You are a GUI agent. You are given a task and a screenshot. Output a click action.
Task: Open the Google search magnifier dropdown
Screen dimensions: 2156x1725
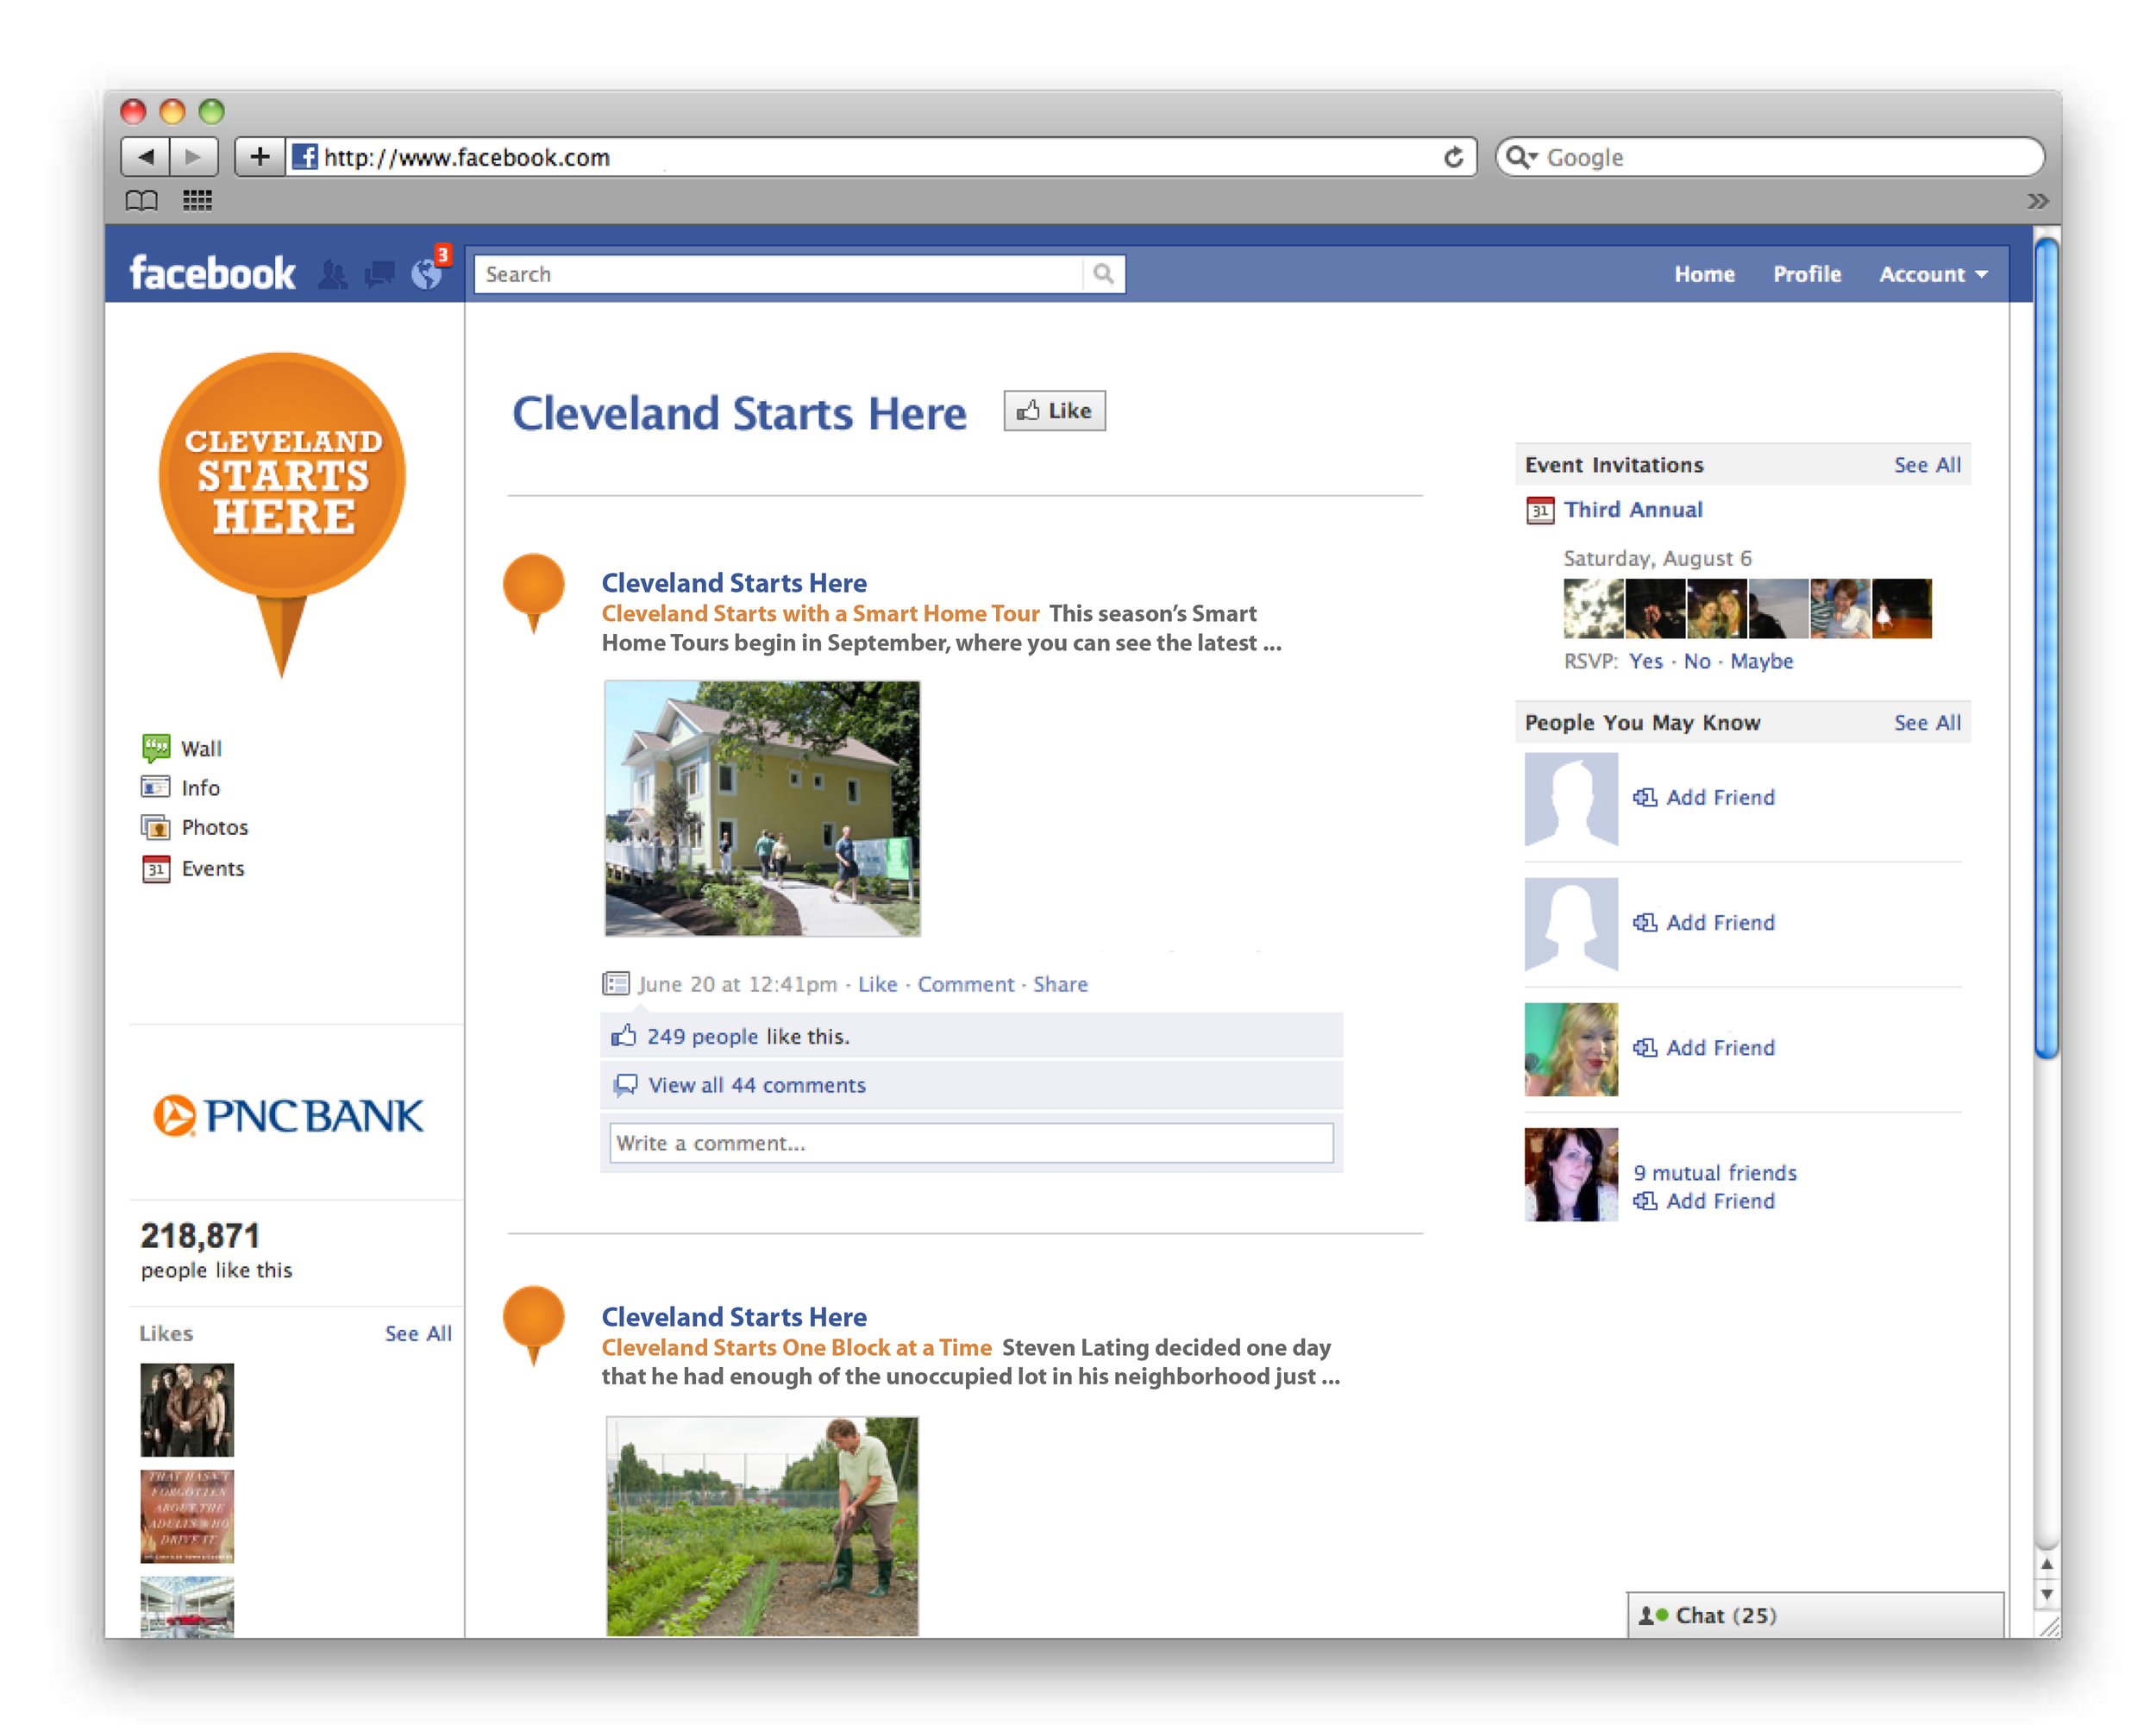[1521, 157]
